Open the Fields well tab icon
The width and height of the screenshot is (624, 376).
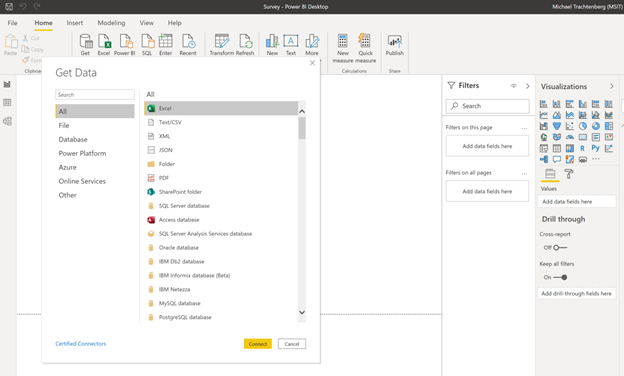550,174
